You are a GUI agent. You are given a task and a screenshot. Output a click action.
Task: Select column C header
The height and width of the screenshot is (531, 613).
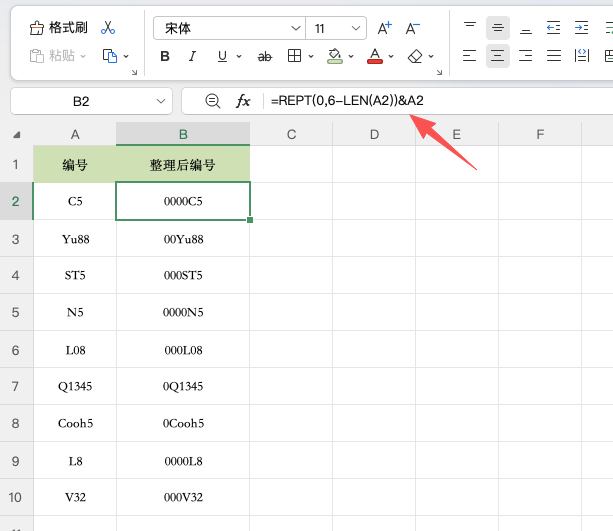tap(291, 135)
